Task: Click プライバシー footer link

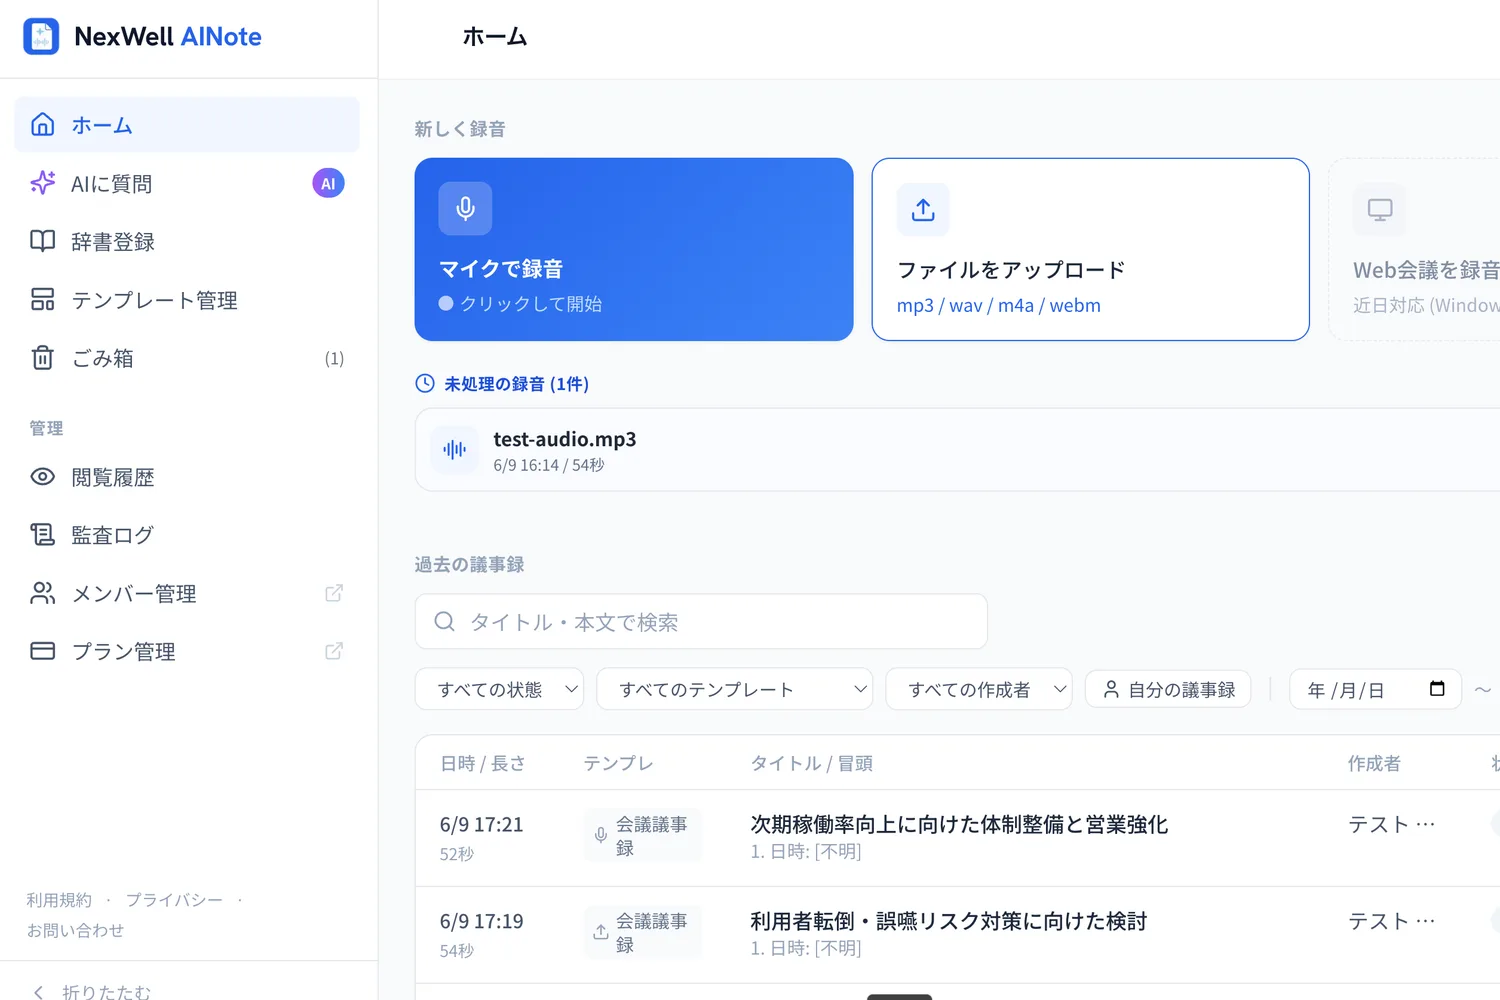Action: [x=174, y=900]
